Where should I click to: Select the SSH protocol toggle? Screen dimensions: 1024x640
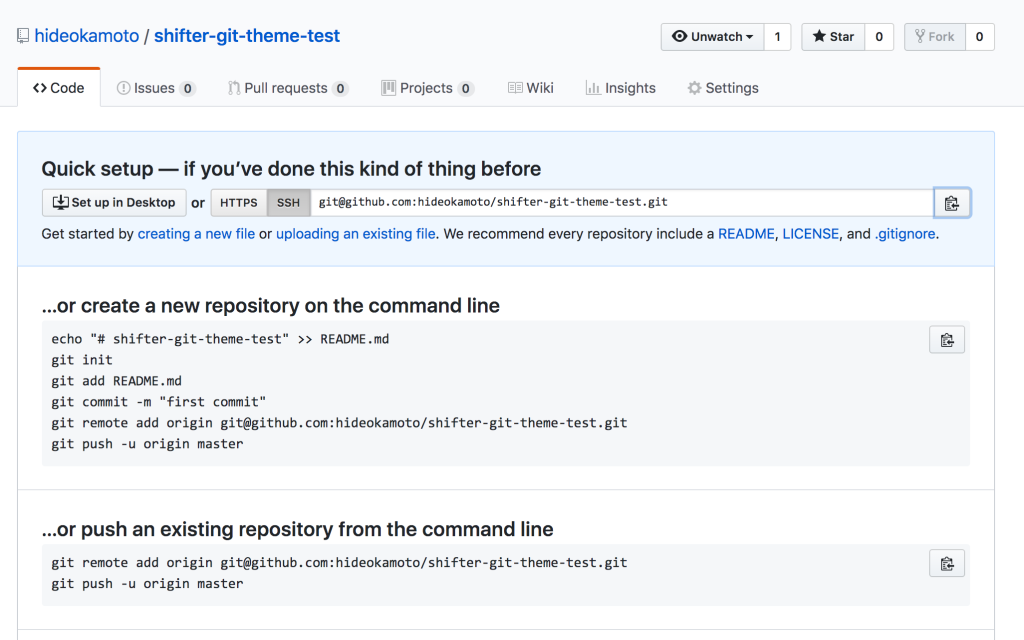[288, 203]
